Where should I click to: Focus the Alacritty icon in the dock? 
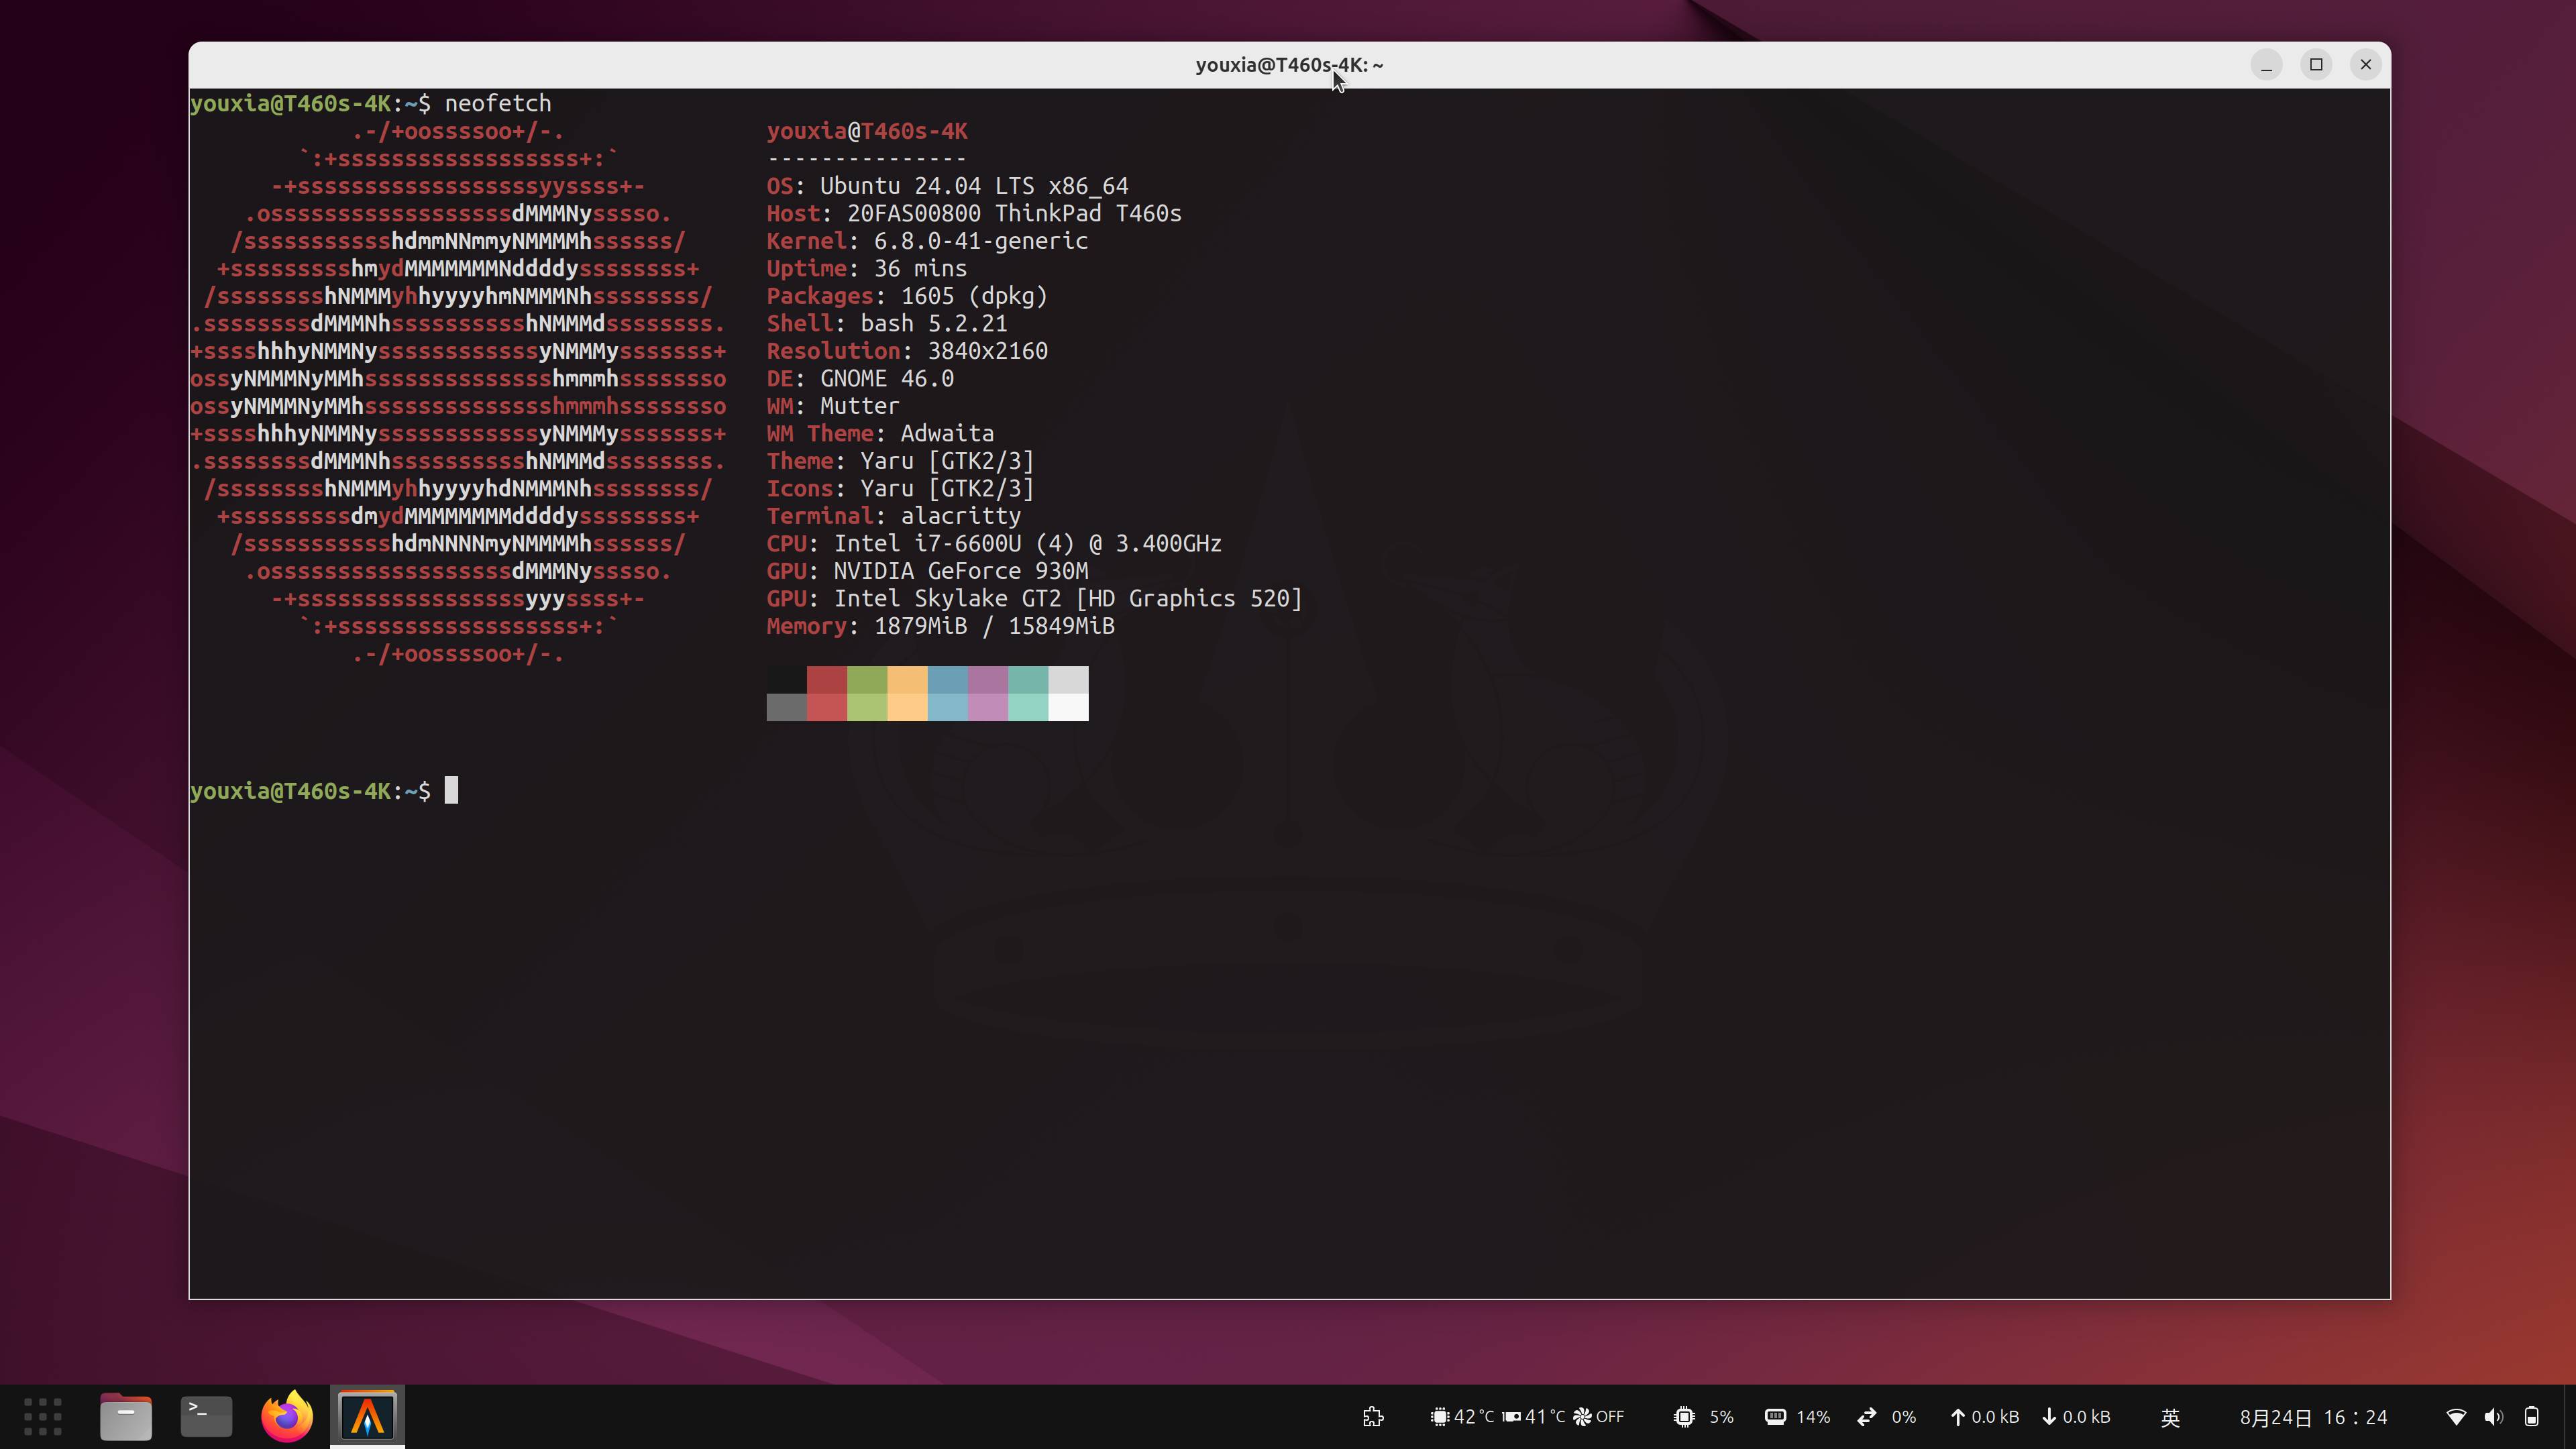[x=367, y=1416]
